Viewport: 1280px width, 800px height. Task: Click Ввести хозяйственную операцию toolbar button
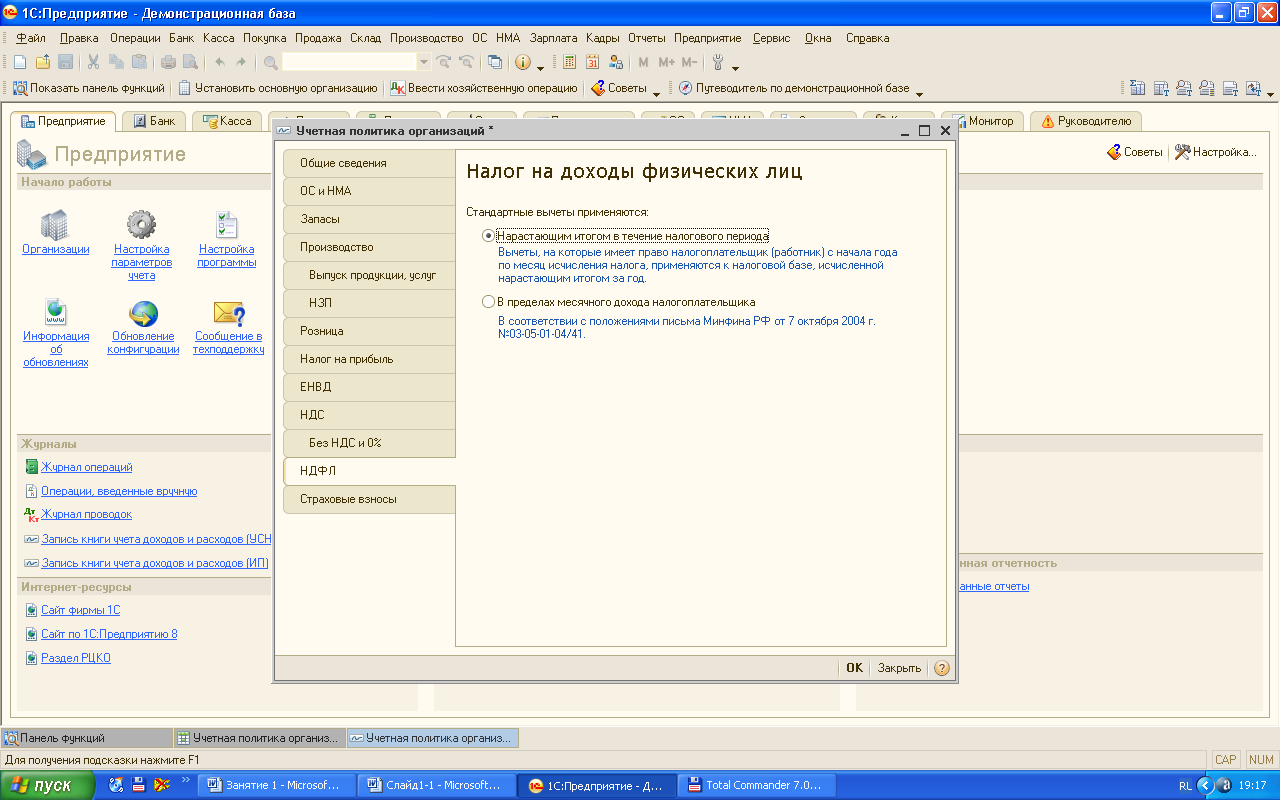click(484, 88)
